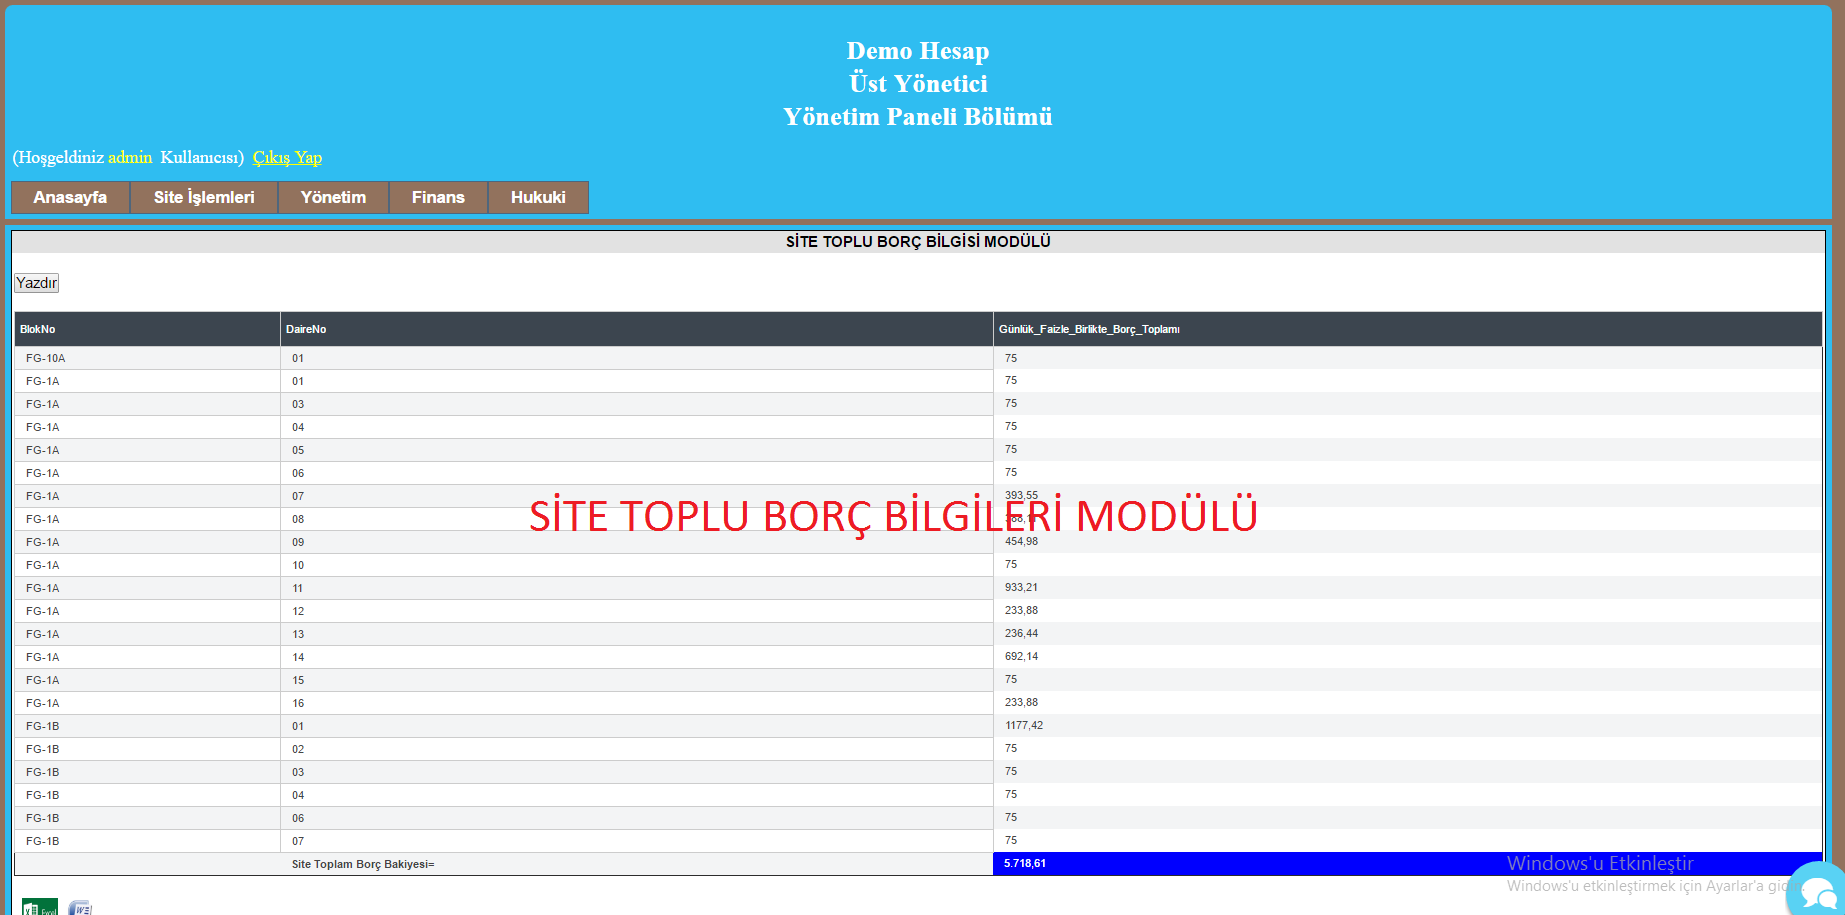The image size is (1845, 915).
Task: Click the Çıkış Yap logout link
Action: (287, 157)
